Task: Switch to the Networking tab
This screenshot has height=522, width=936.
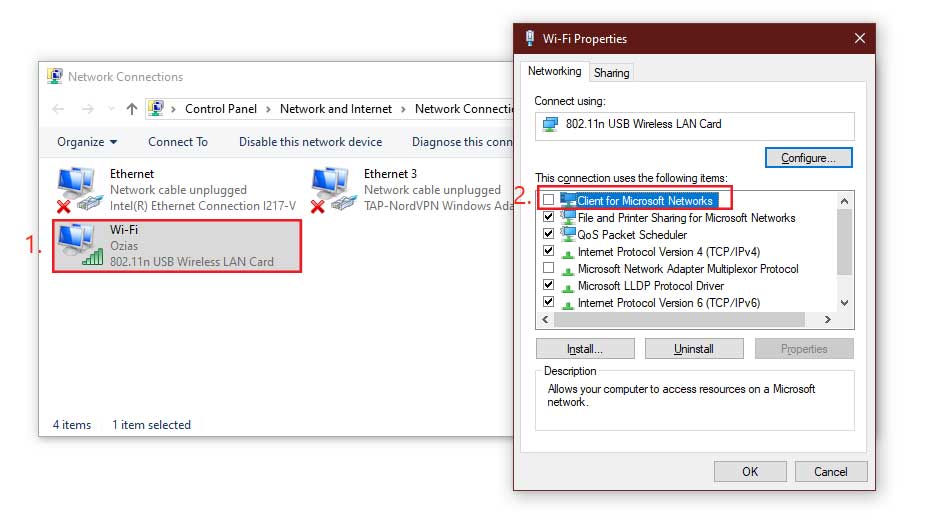Action: 555,71
